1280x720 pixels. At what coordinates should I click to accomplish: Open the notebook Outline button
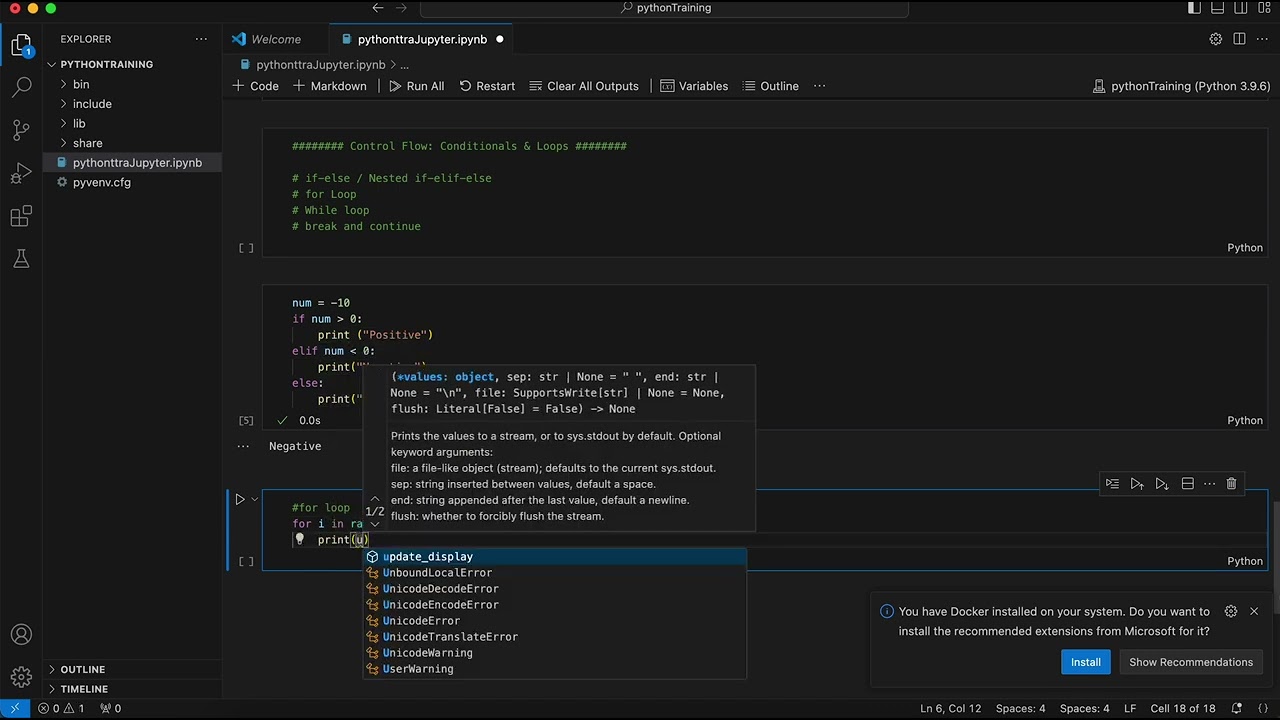[x=769, y=86]
